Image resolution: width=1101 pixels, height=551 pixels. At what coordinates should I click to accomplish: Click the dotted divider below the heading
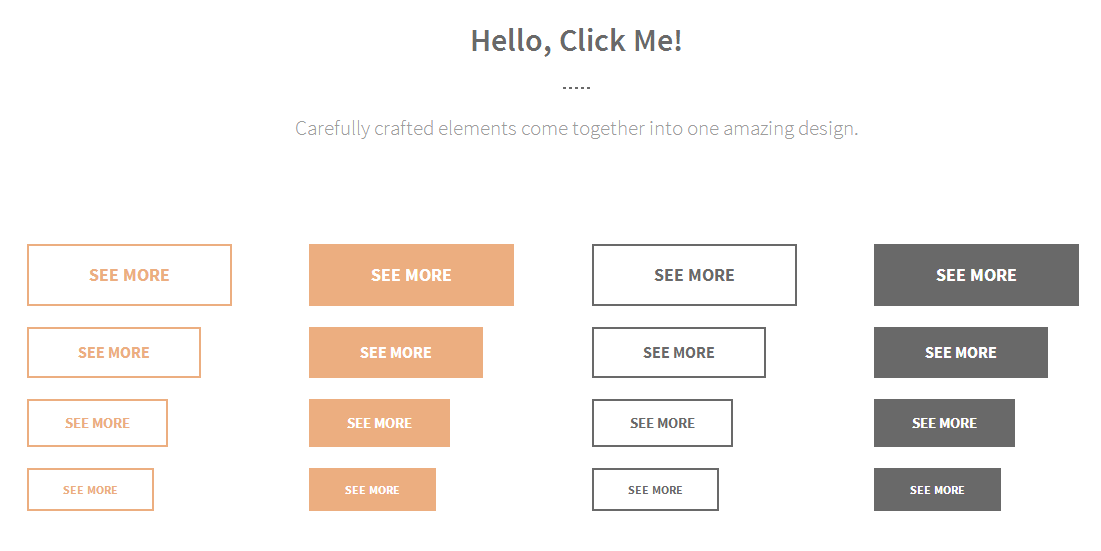point(576,88)
